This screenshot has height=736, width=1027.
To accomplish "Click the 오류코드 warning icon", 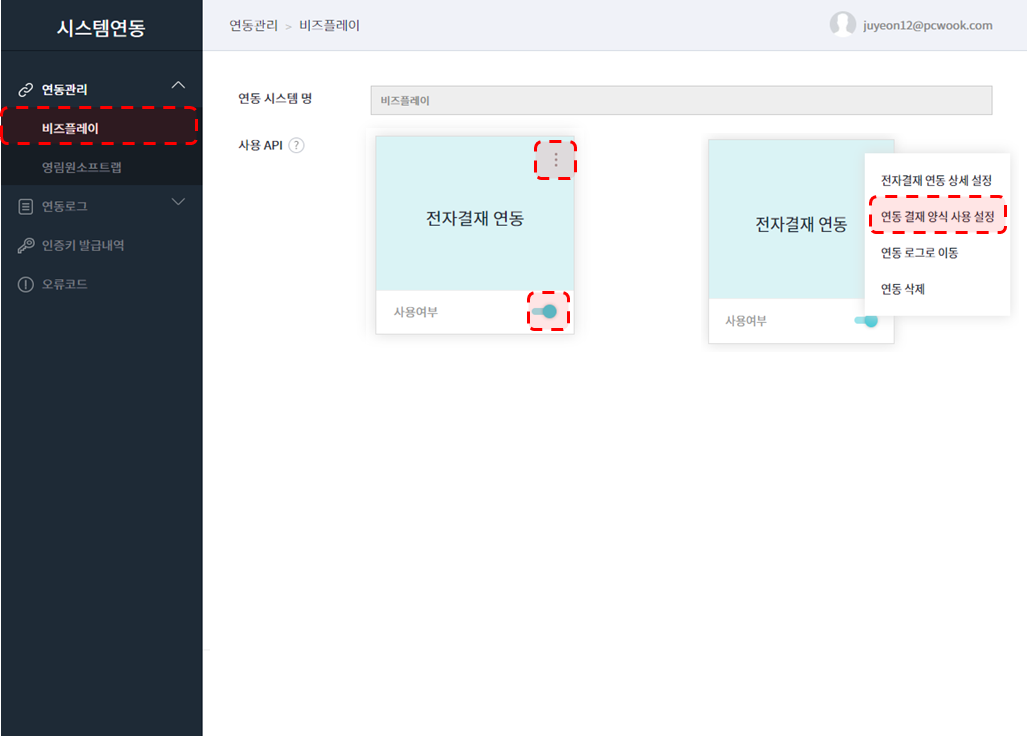I will [26, 285].
